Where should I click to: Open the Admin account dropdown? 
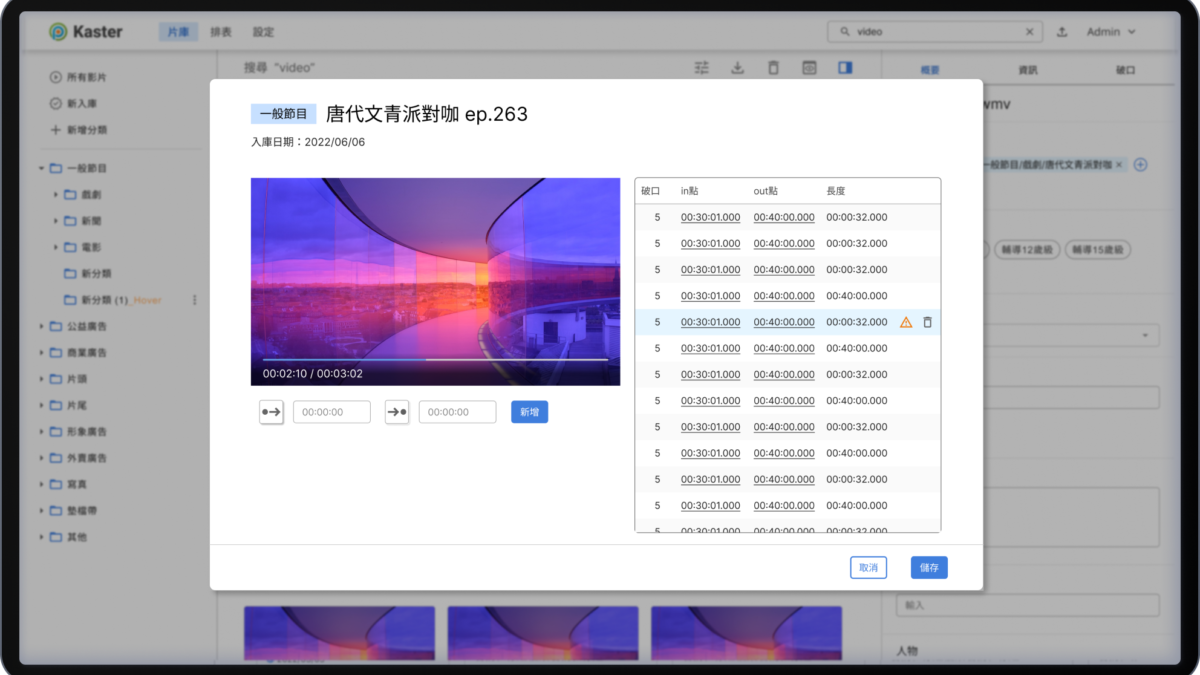(x=1111, y=32)
